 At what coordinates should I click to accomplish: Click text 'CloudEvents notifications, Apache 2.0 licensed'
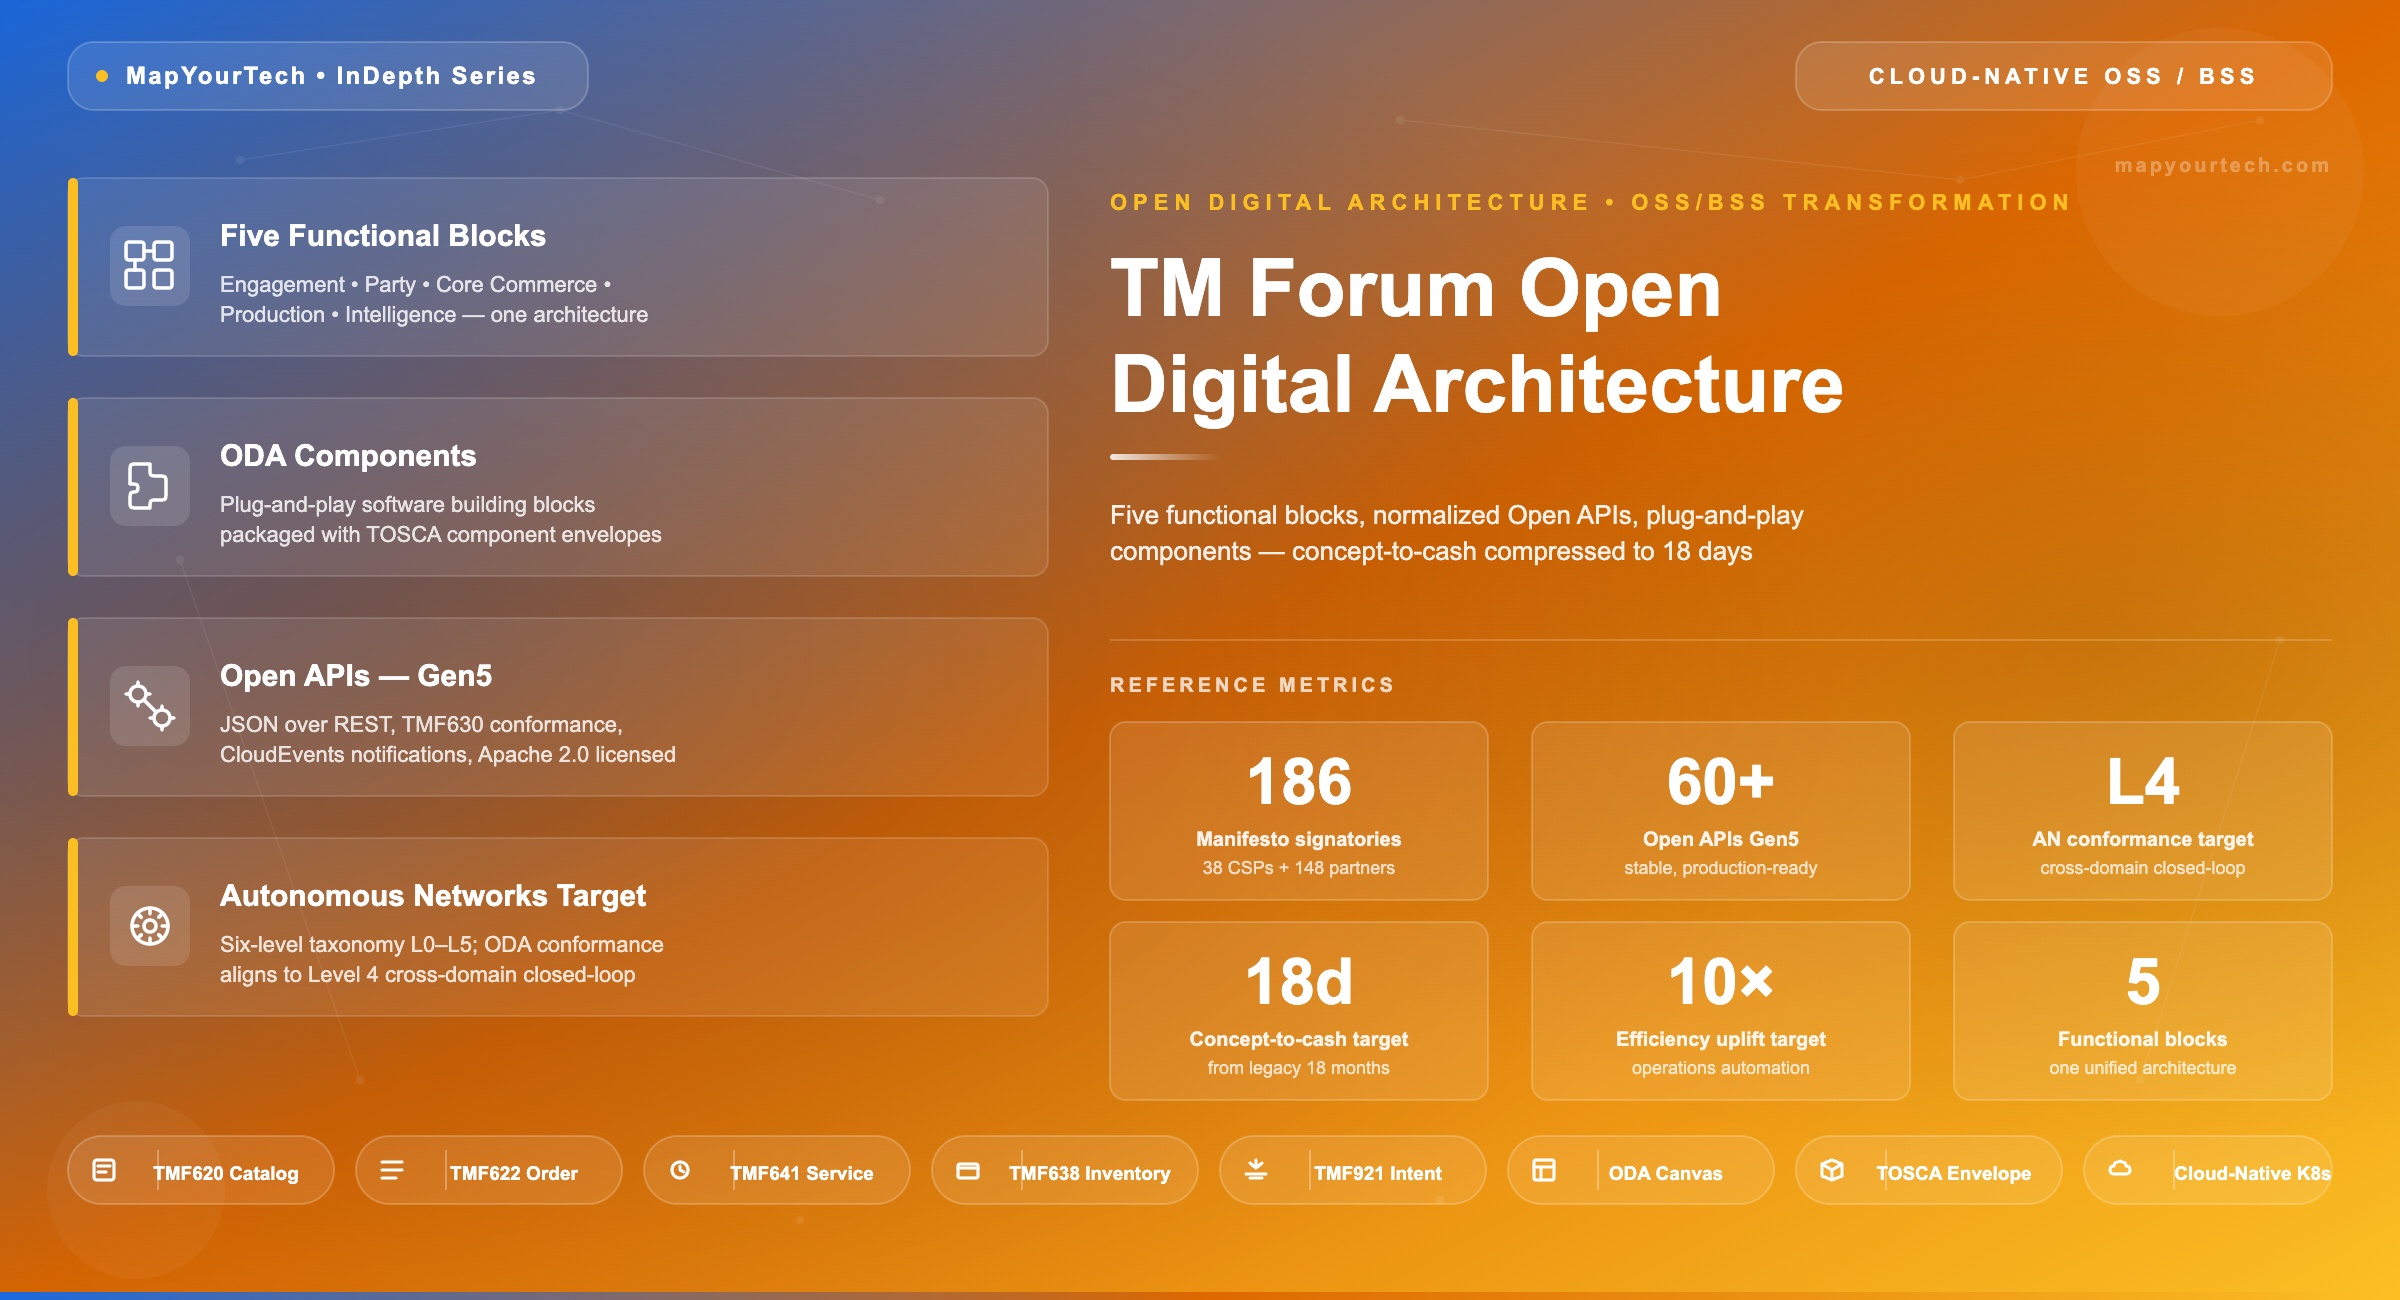[448, 755]
